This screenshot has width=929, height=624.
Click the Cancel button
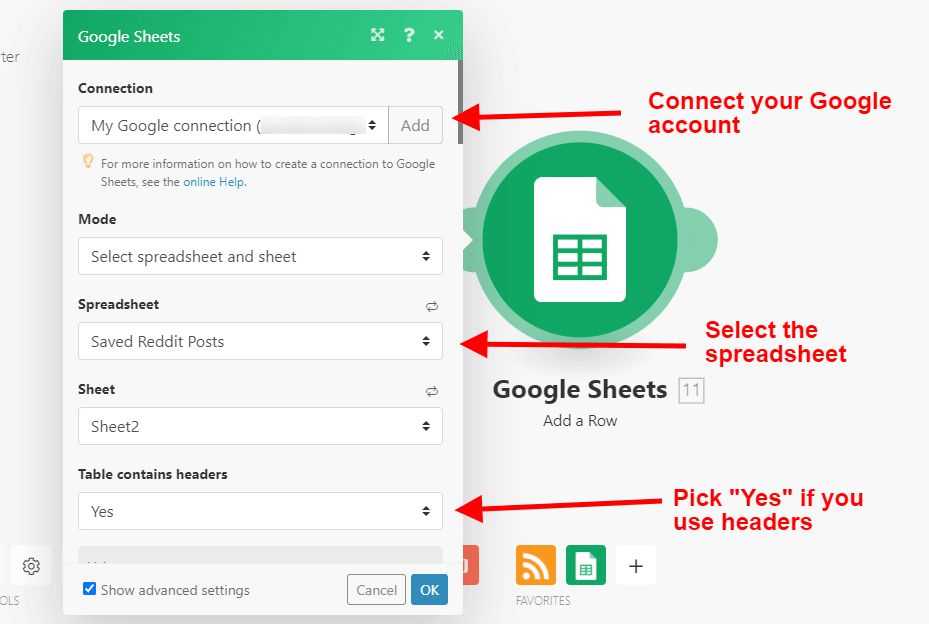click(376, 590)
